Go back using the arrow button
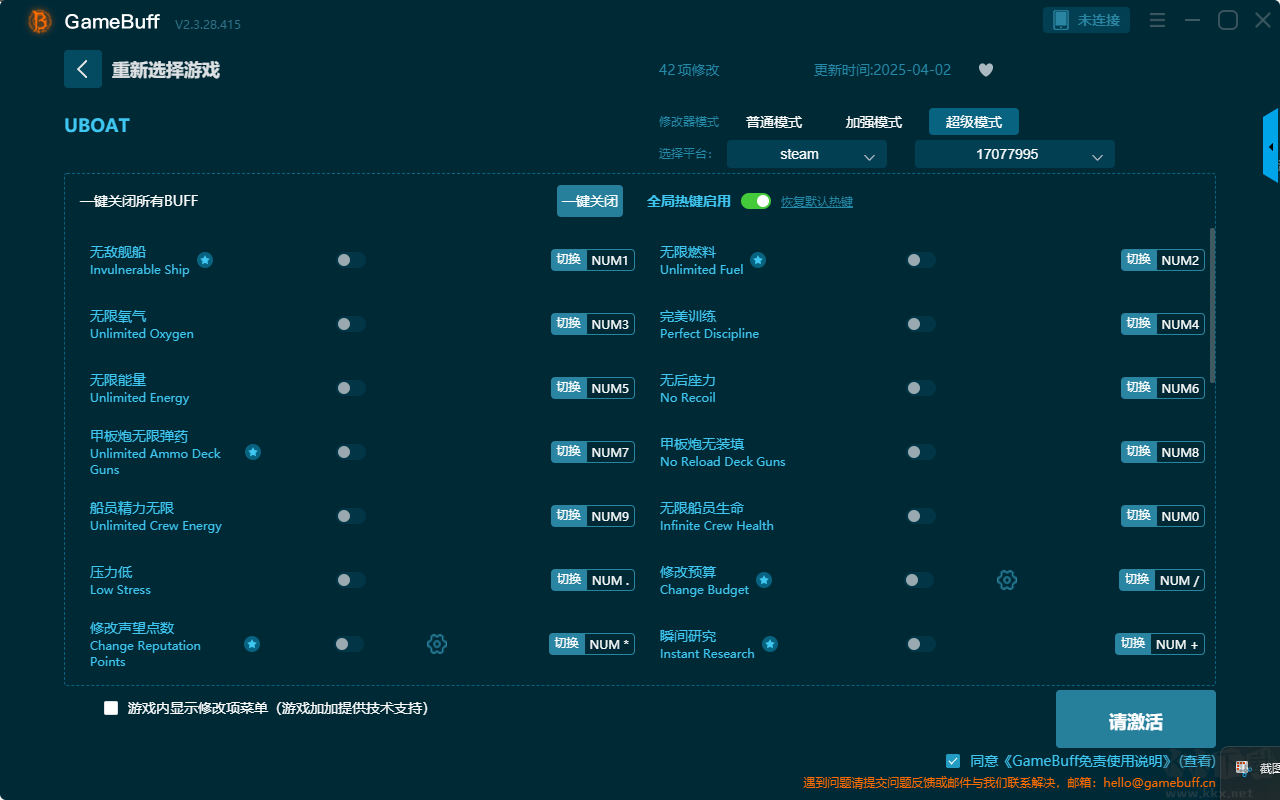The width and height of the screenshot is (1280, 800). (x=83, y=69)
